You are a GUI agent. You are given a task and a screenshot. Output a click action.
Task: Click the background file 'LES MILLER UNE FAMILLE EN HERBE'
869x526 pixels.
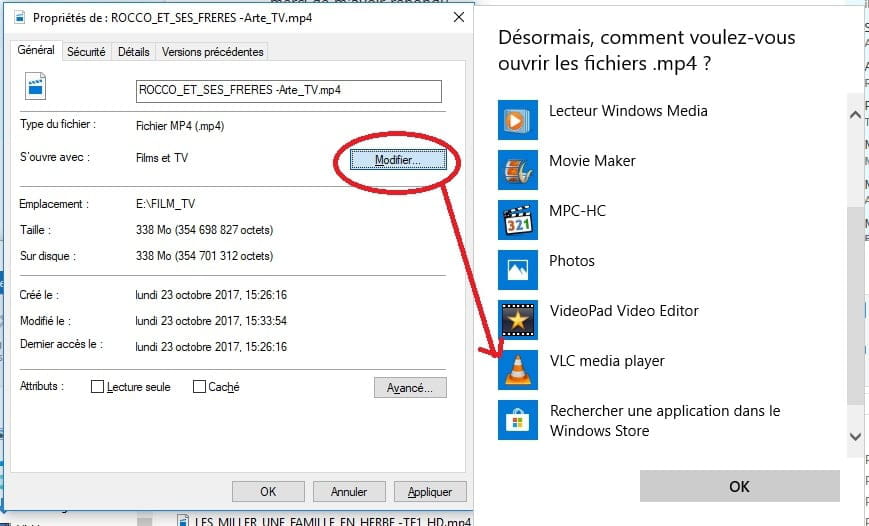click(333, 522)
